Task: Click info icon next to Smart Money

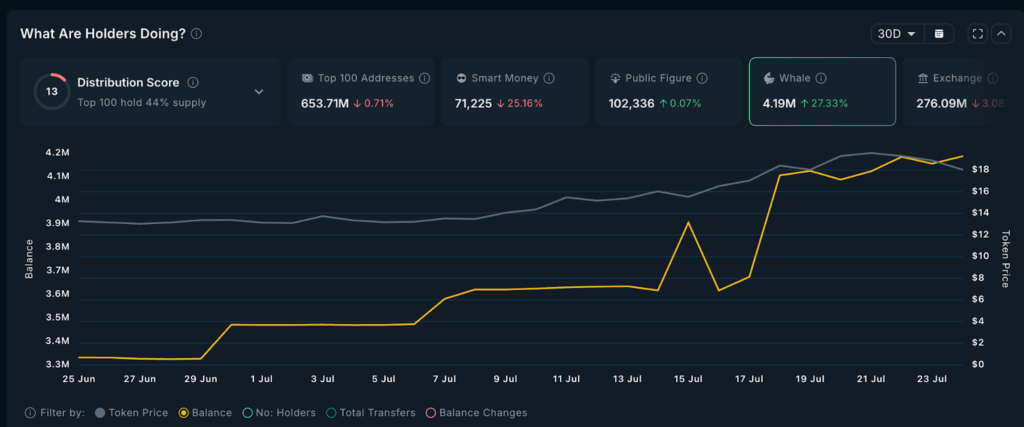Action: (x=549, y=78)
